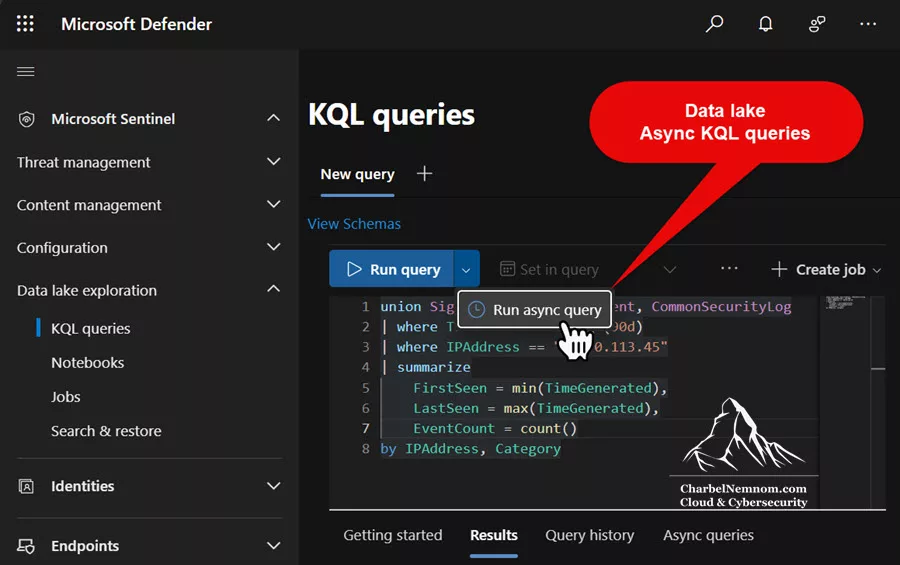
Task: Click the search magnifier icon
Action: pos(714,24)
